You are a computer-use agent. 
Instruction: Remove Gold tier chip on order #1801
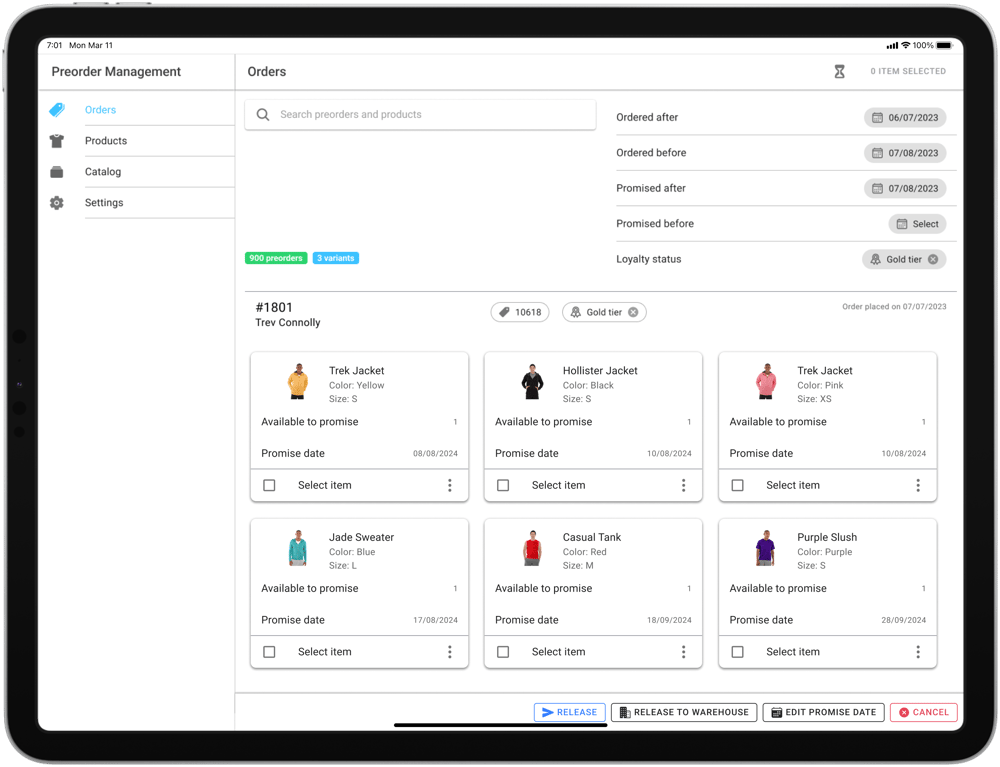point(633,312)
